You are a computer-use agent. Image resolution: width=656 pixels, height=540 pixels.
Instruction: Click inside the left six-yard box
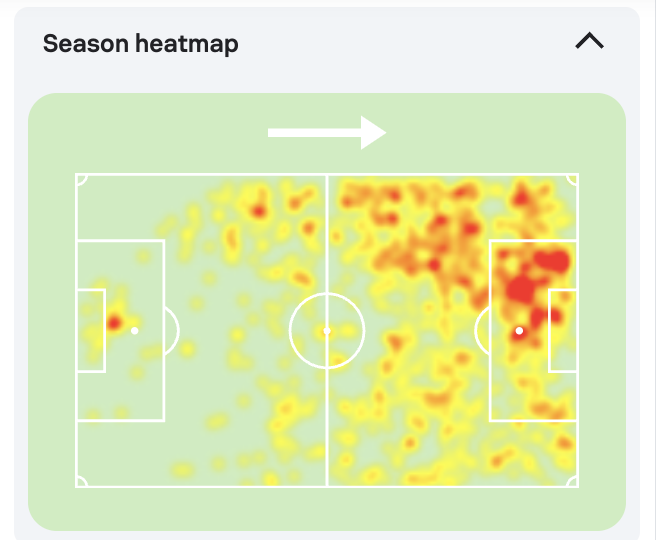[91, 330]
